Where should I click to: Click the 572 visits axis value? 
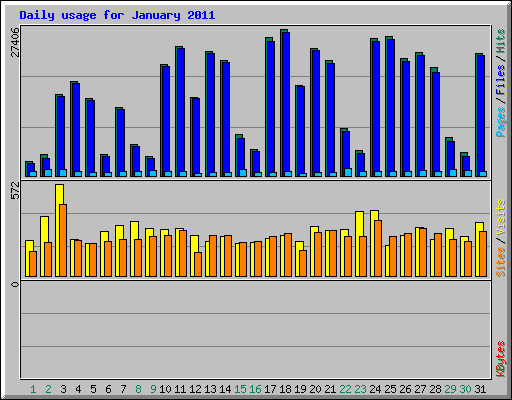(15, 191)
